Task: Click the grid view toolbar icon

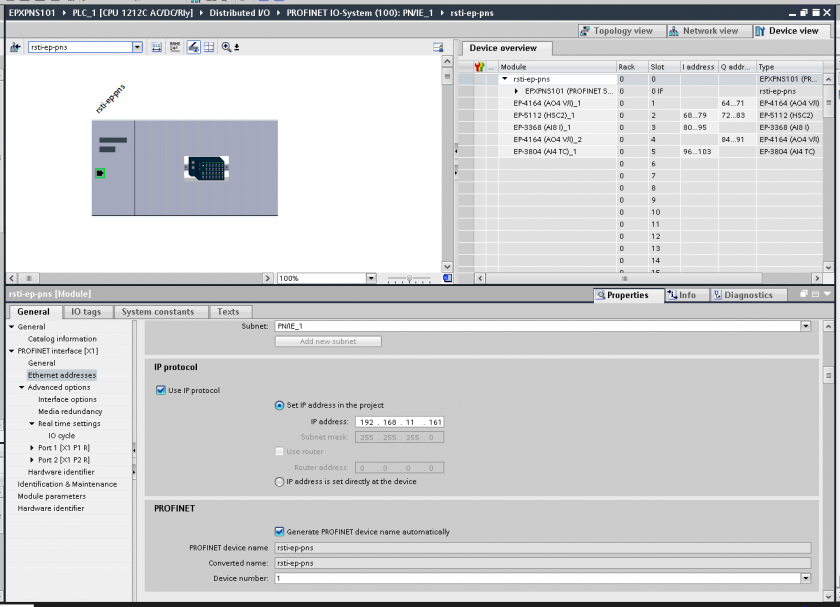Action: pyautogui.click(x=209, y=47)
